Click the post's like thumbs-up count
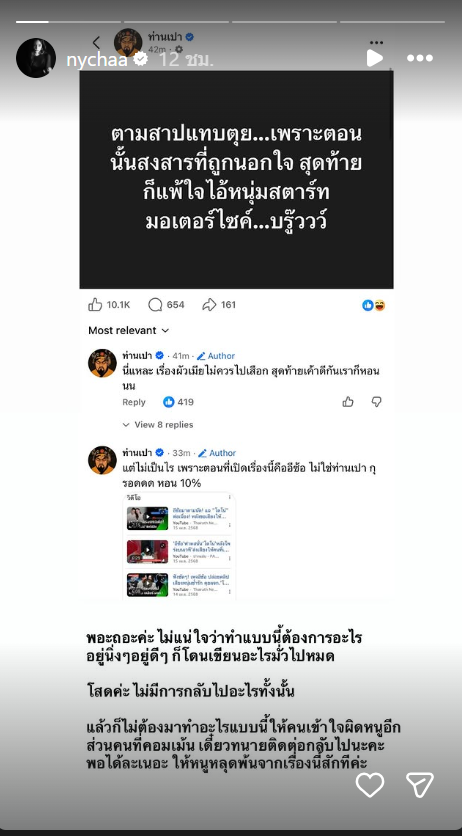The width and height of the screenshot is (462, 836). (109, 305)
